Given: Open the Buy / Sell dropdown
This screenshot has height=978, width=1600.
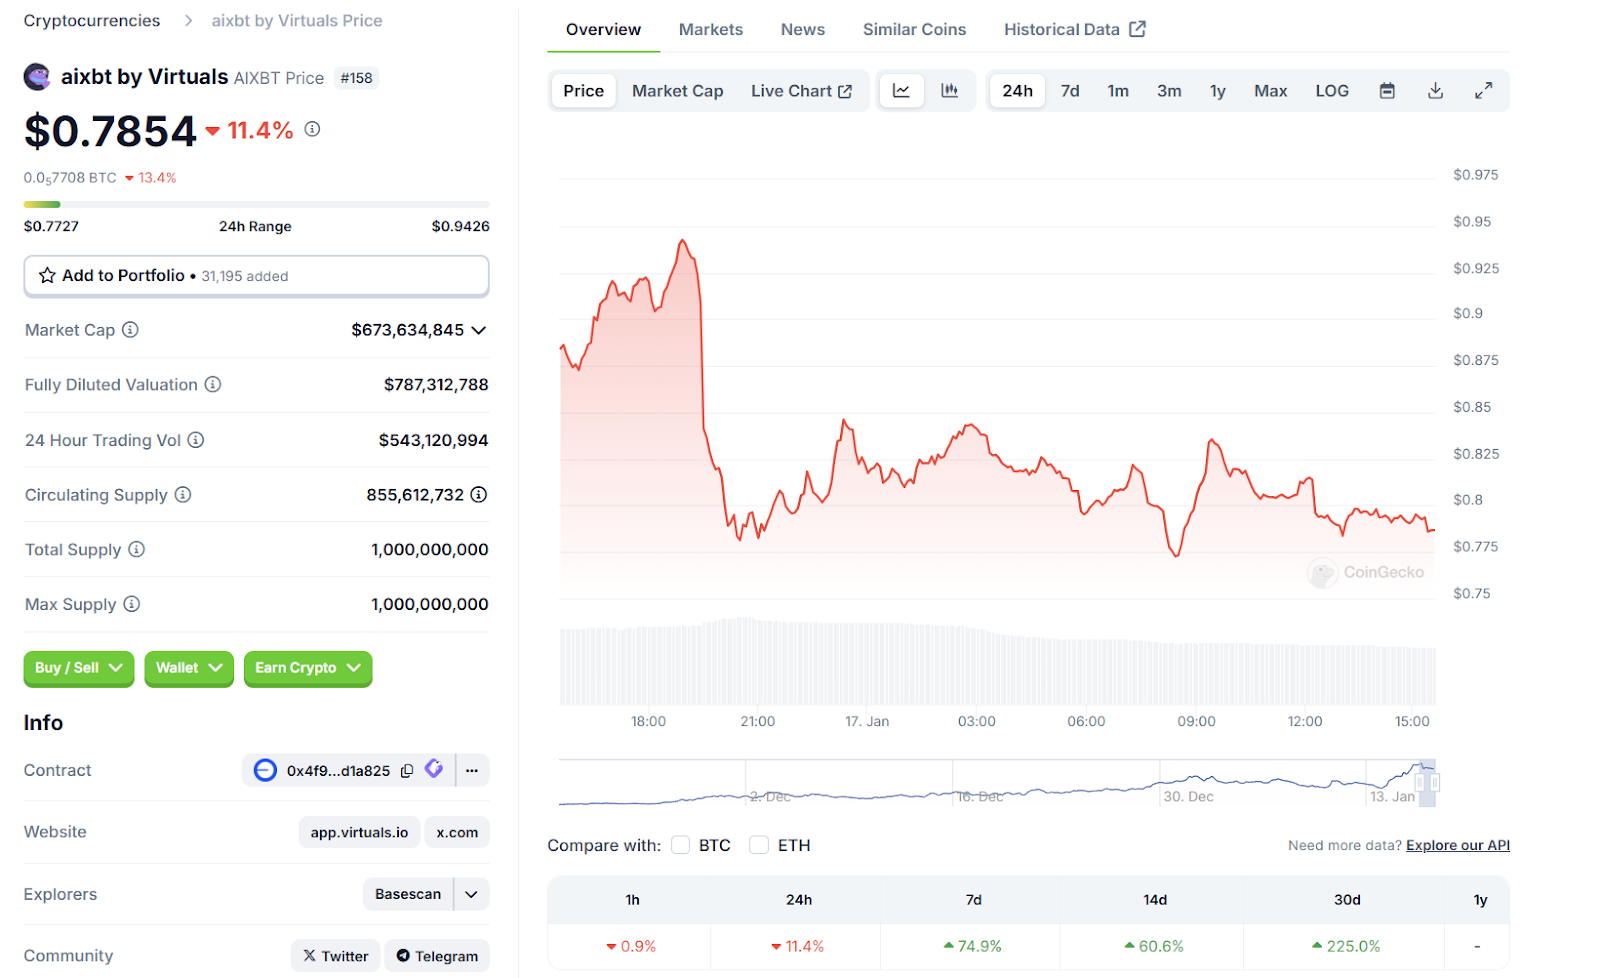Looking at the screenshot, I should coord(79,668).
